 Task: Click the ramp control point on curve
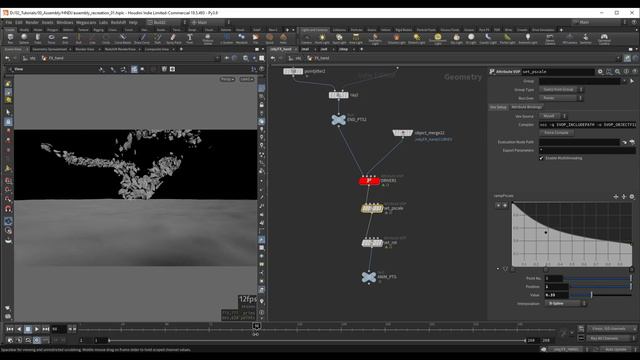tap(546, 233)
